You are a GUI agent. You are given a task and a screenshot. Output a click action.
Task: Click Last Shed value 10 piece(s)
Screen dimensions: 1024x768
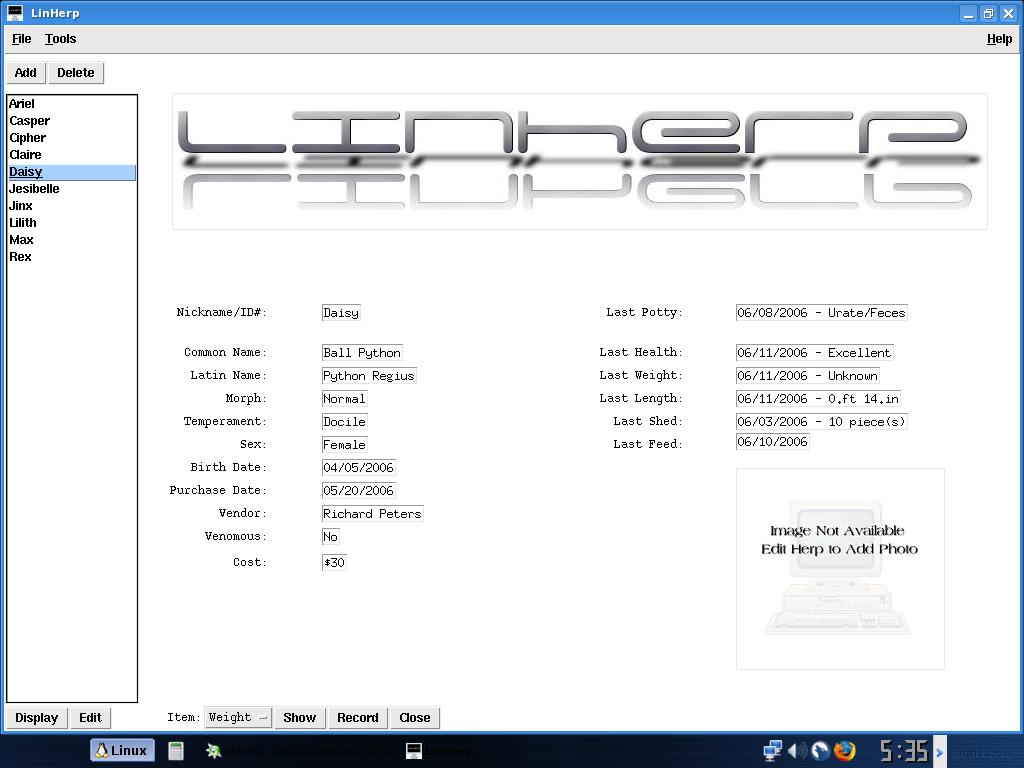point(822,421)
